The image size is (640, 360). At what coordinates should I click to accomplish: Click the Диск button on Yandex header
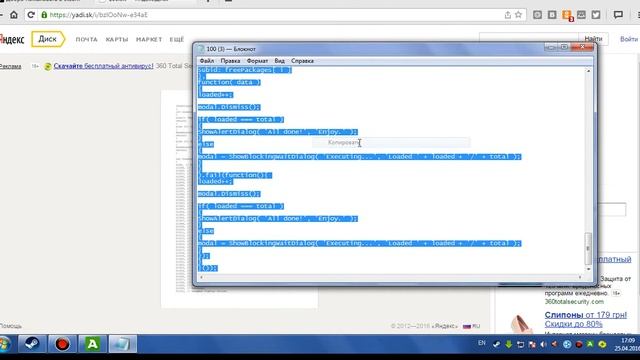pos(48,39)
